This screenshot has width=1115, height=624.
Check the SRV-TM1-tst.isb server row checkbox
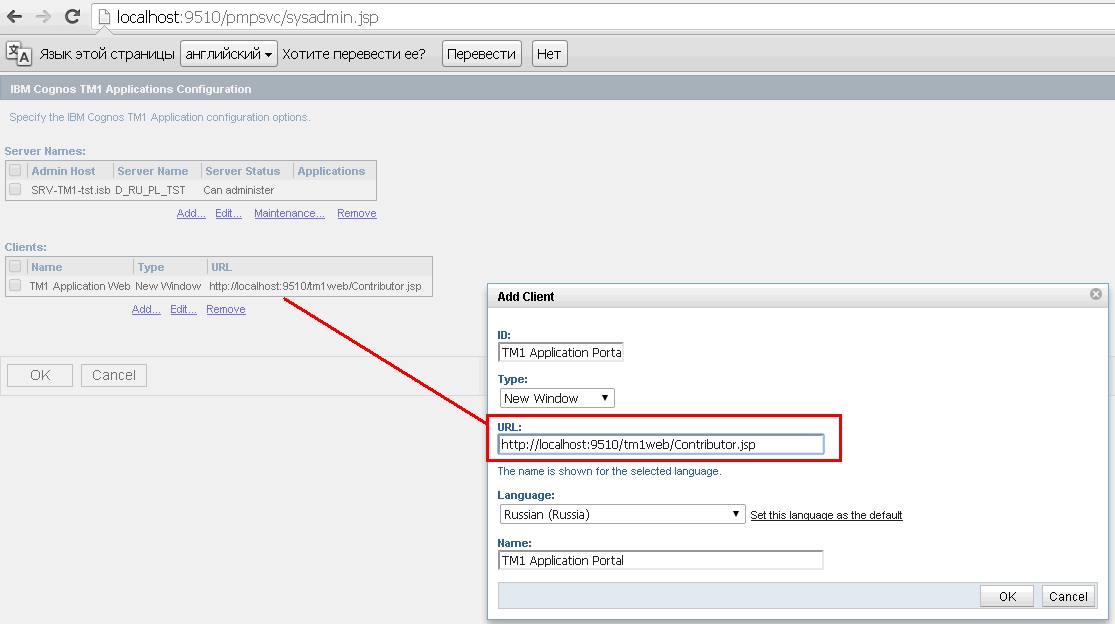point(15,190)
